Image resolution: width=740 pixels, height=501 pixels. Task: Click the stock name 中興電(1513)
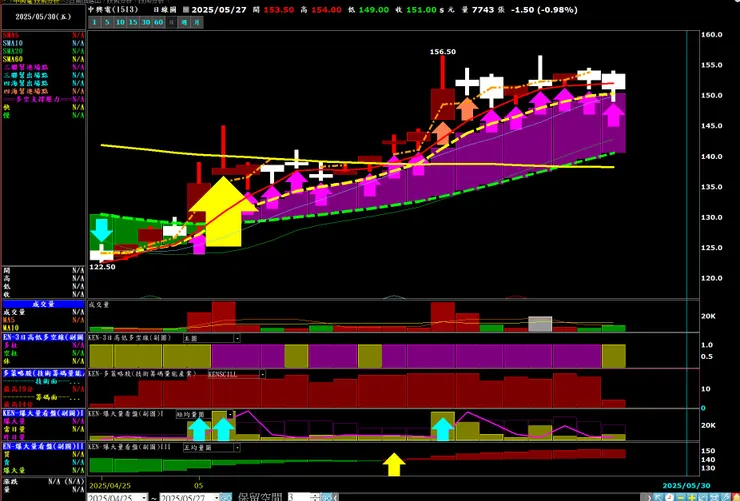tap(113, 9)
